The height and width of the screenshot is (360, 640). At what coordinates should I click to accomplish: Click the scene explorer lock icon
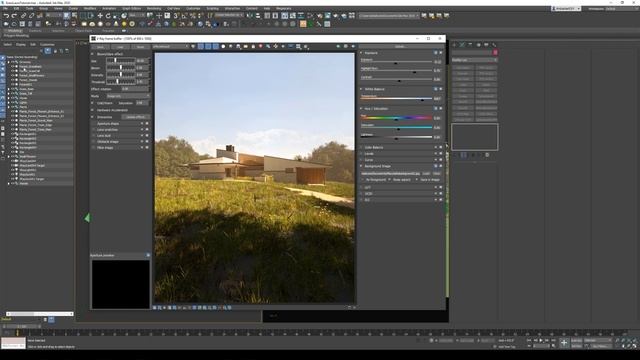pos(56,51)
